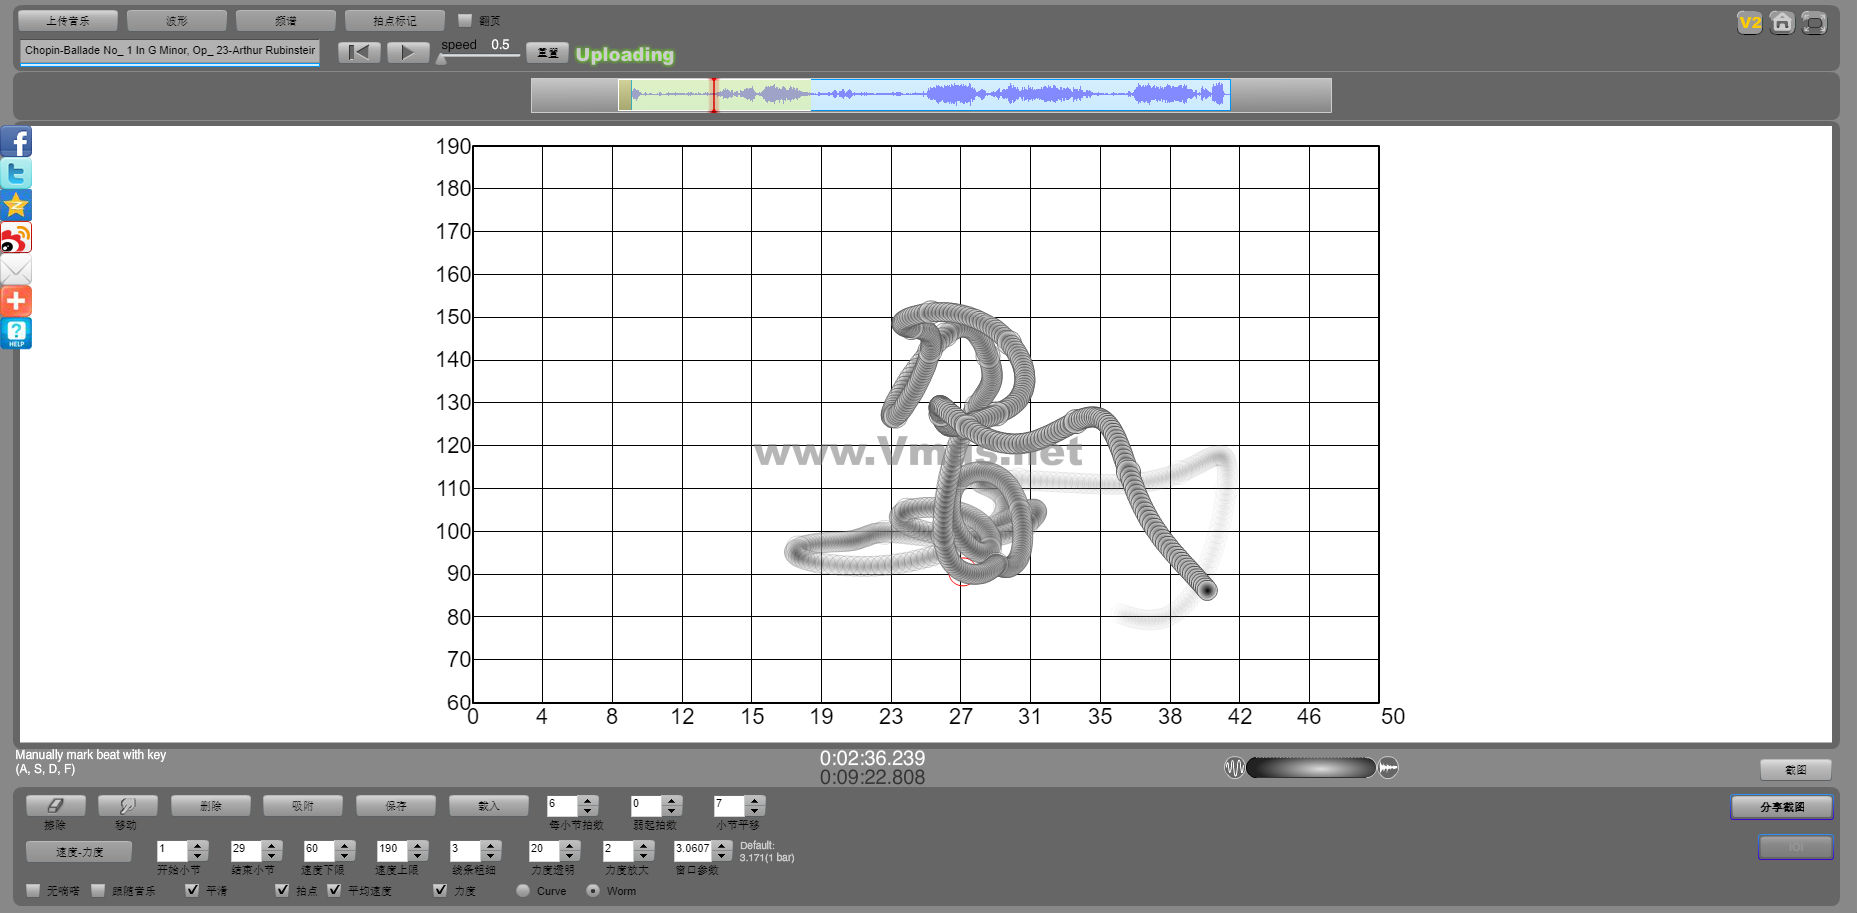Select the move (移动) tool

(127, 805)
